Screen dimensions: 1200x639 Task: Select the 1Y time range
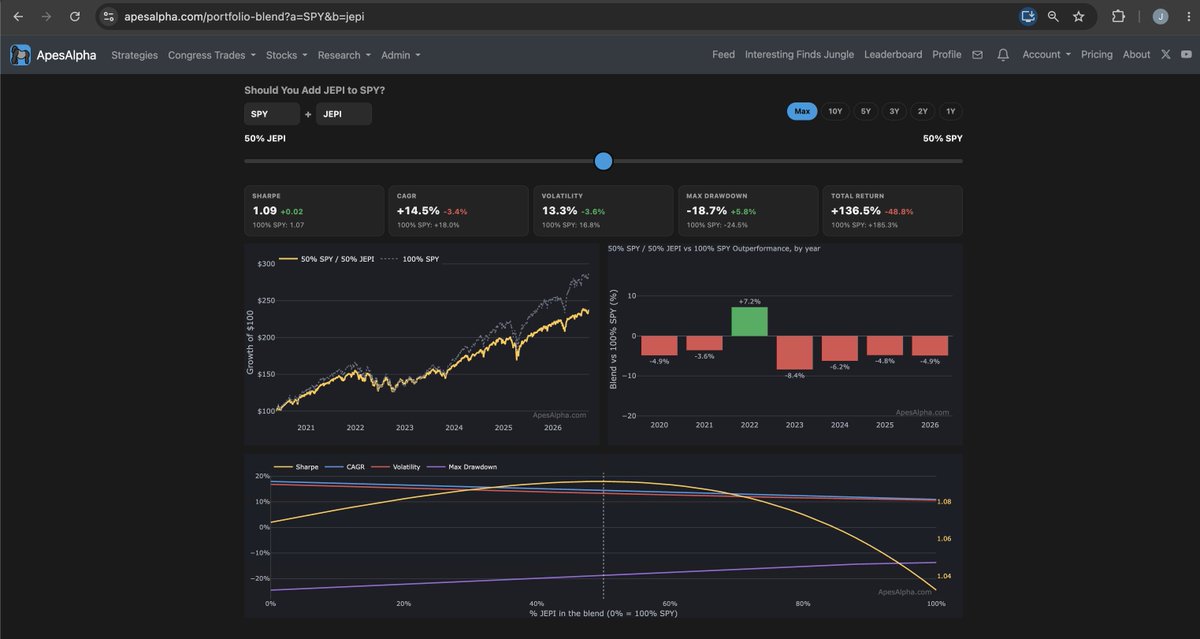[x=951, y=112]
